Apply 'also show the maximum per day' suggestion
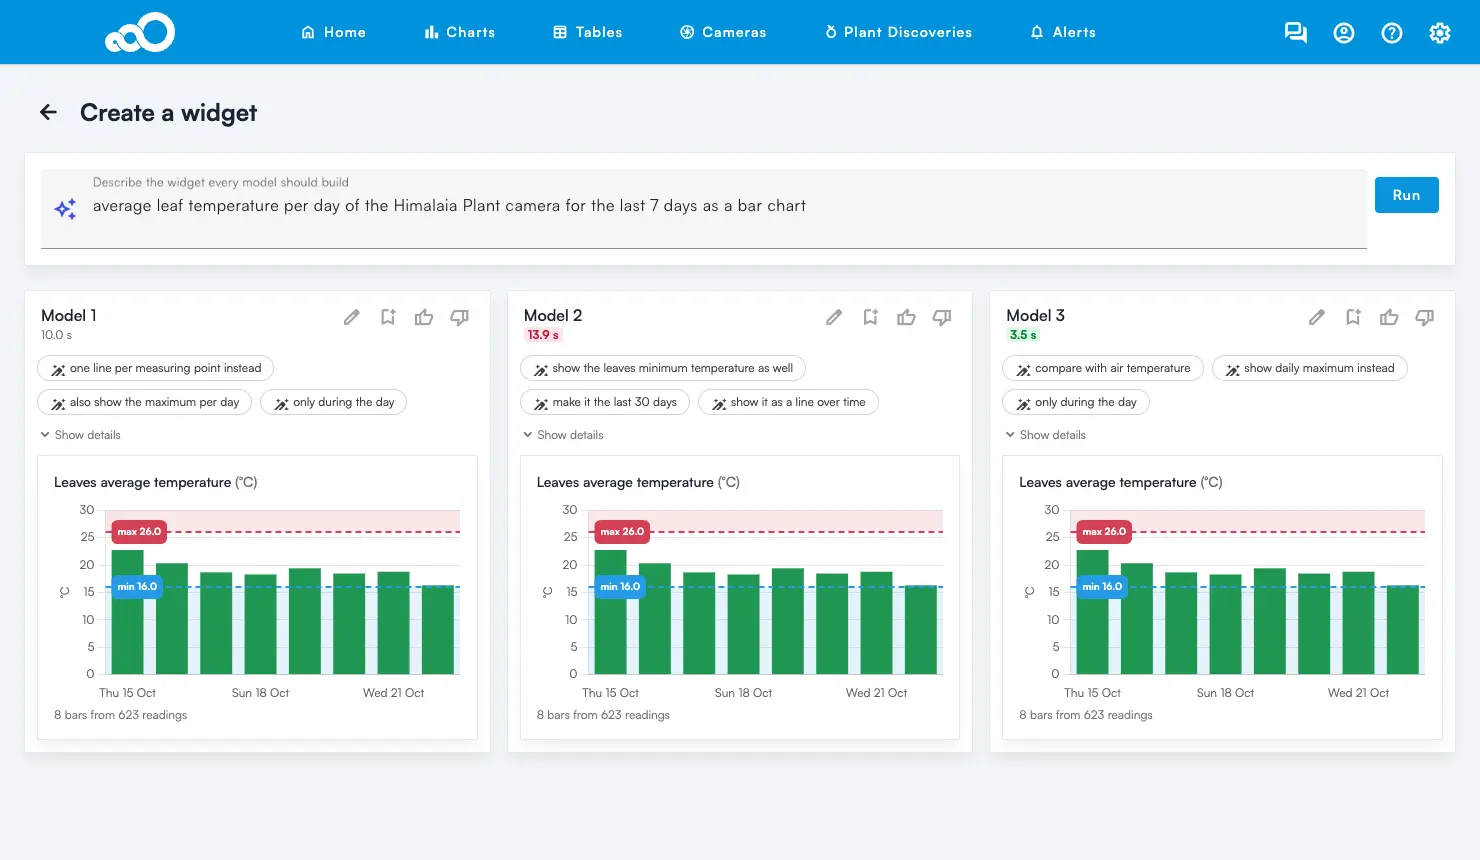The image size is (1480, 860). (x=144, y=402)
